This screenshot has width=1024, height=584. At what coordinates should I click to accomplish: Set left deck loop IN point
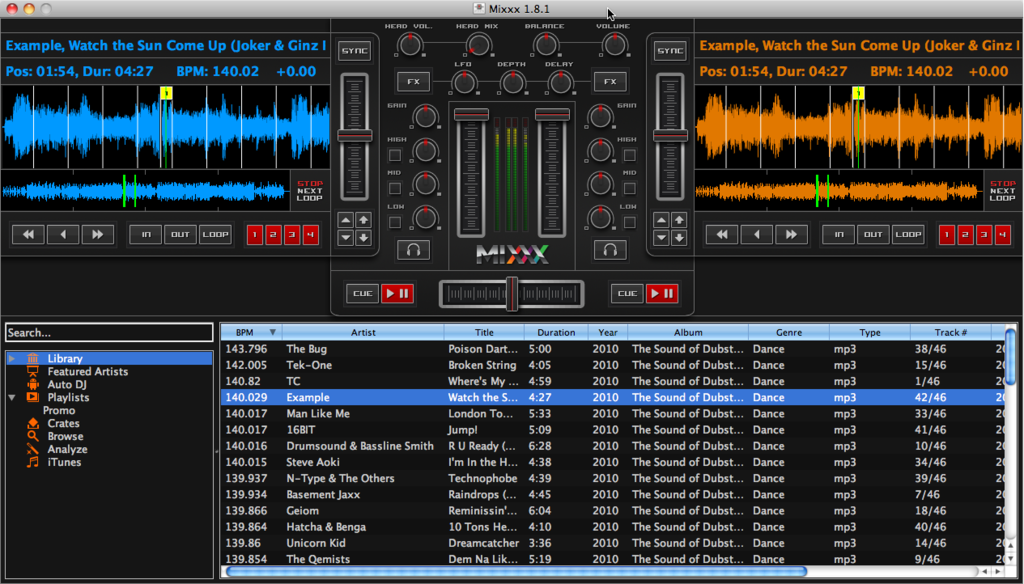(146, 235)
